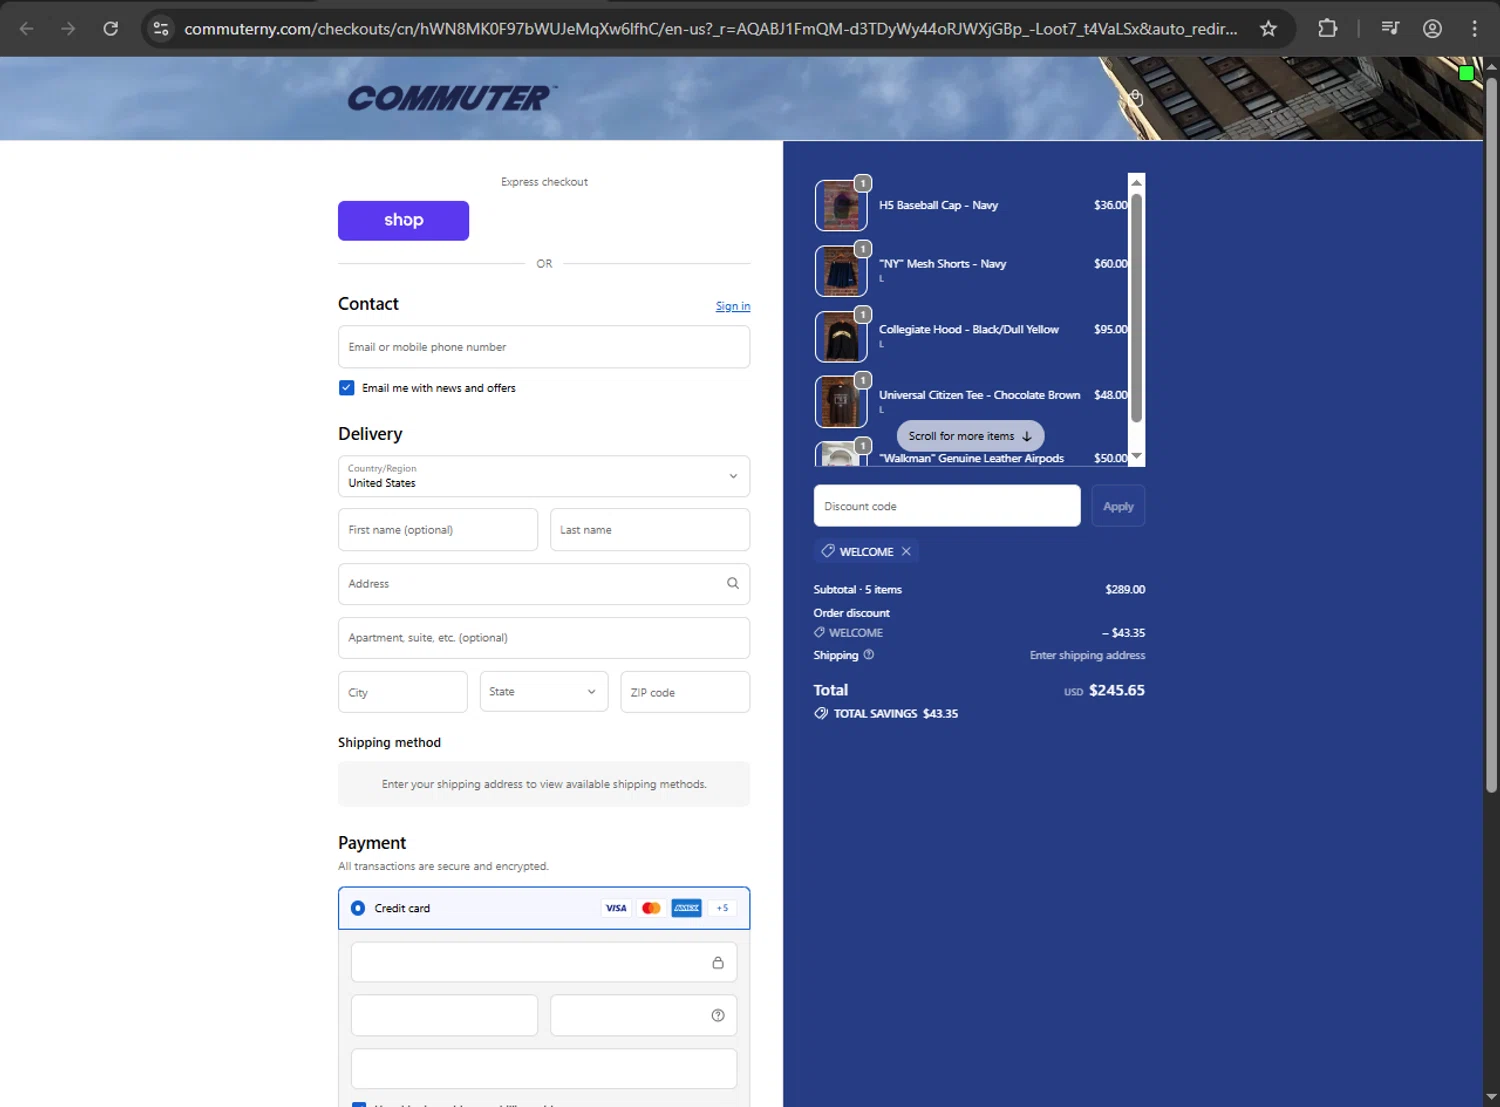Screen dimensions: 1500x1107
Task: Click the $245.65 total amount
Action: pos(1117,690)
